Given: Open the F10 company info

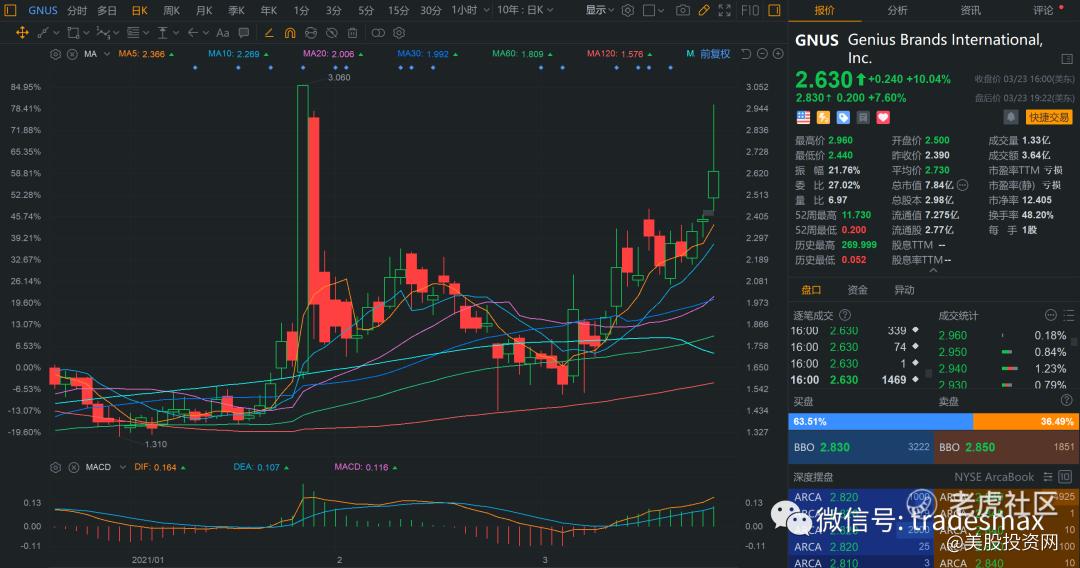Looking at the screenshot, I should 750,10.
